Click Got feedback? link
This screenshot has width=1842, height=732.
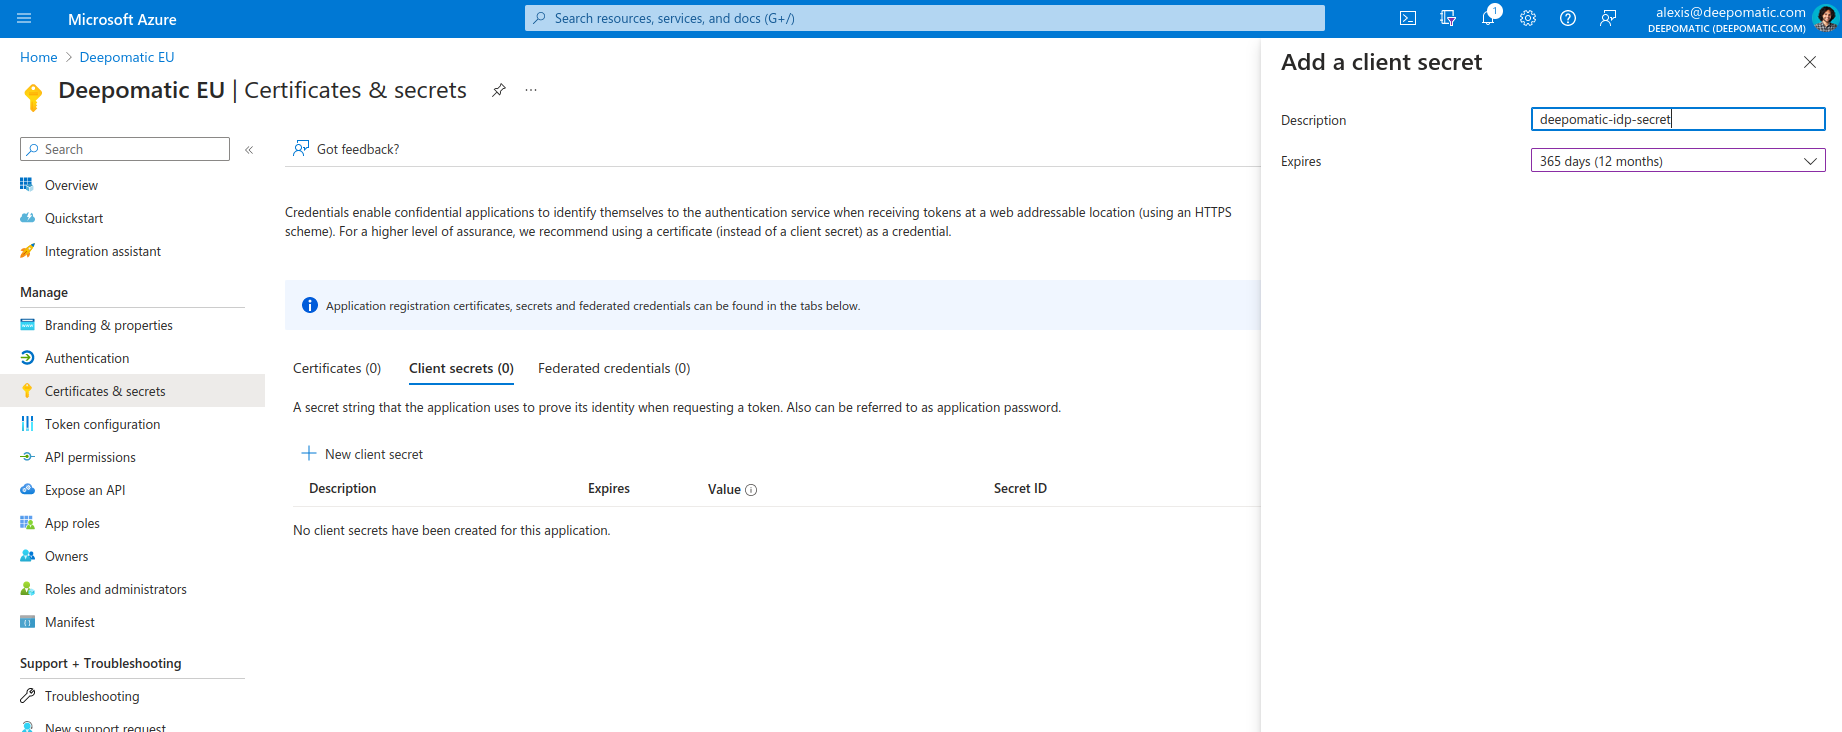coord(346,149)
